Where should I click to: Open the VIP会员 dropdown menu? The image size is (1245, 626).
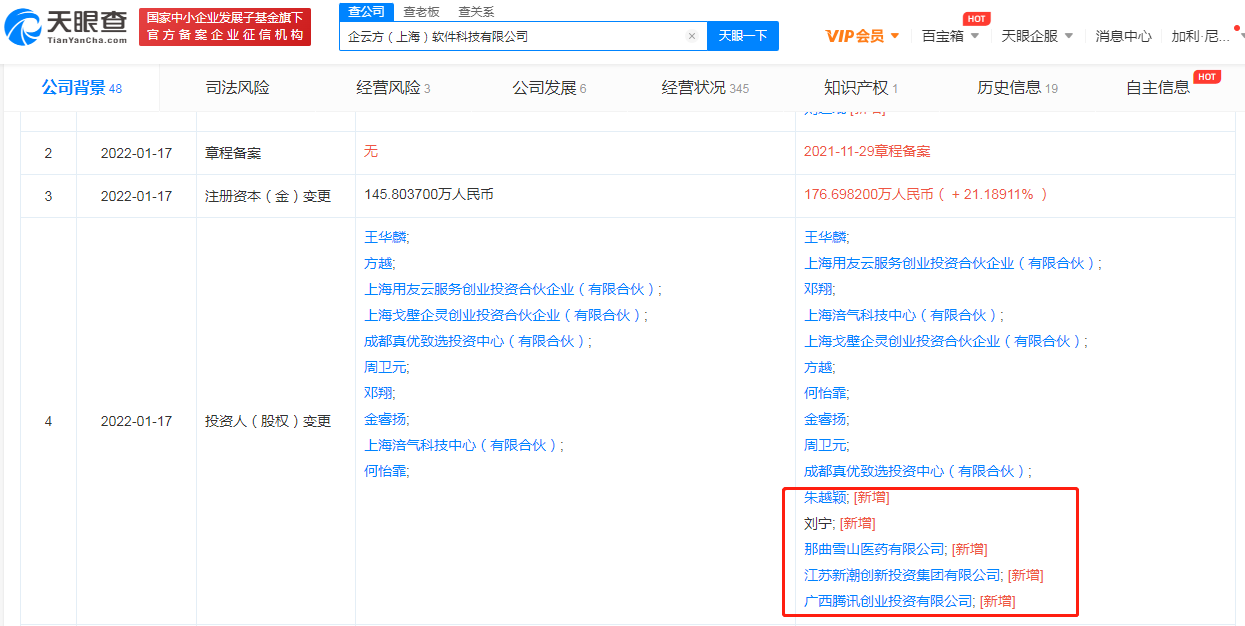pos(862,36)
